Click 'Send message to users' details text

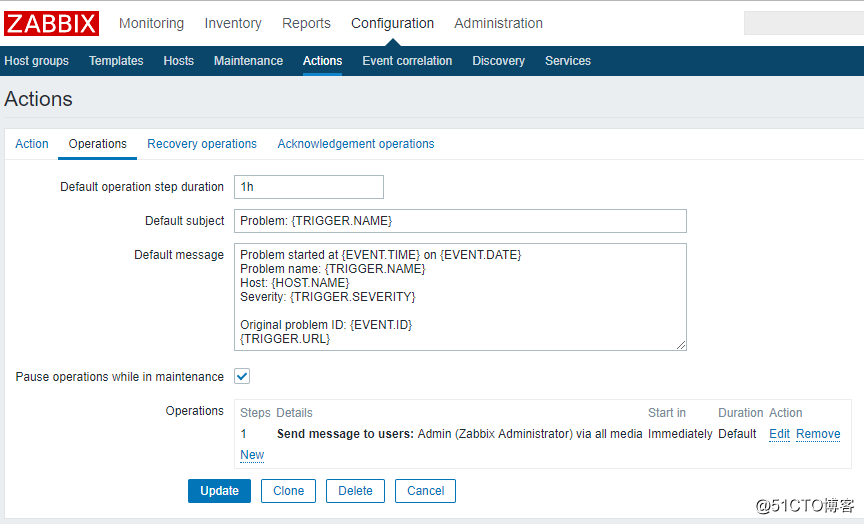point(460,434)
